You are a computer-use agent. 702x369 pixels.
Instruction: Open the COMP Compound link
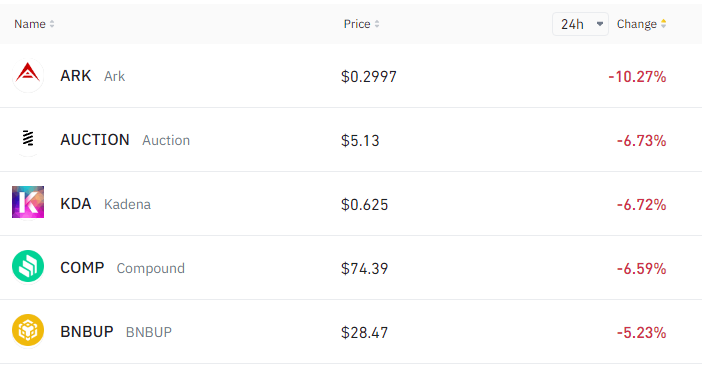(123, 268)
